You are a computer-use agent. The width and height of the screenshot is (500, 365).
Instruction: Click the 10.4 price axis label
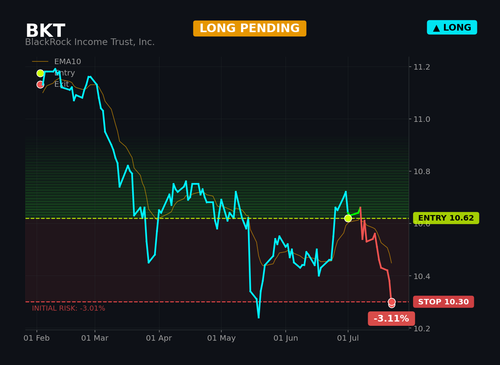click(422, 276)
